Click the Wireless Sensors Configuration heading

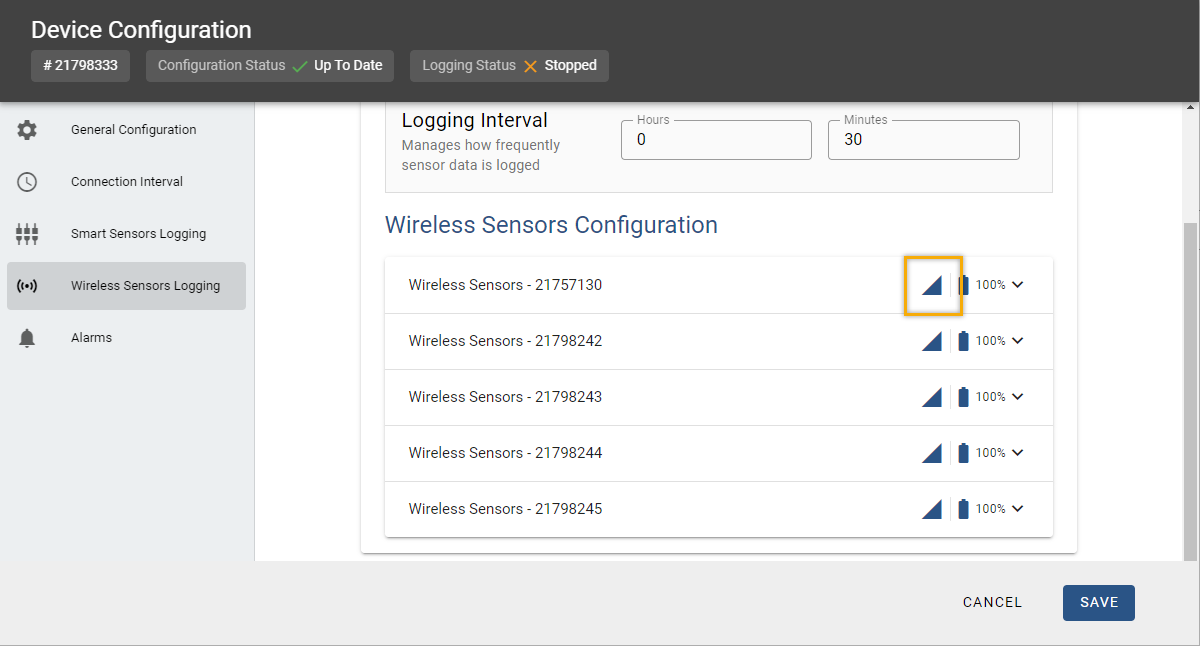click(551, 225)
